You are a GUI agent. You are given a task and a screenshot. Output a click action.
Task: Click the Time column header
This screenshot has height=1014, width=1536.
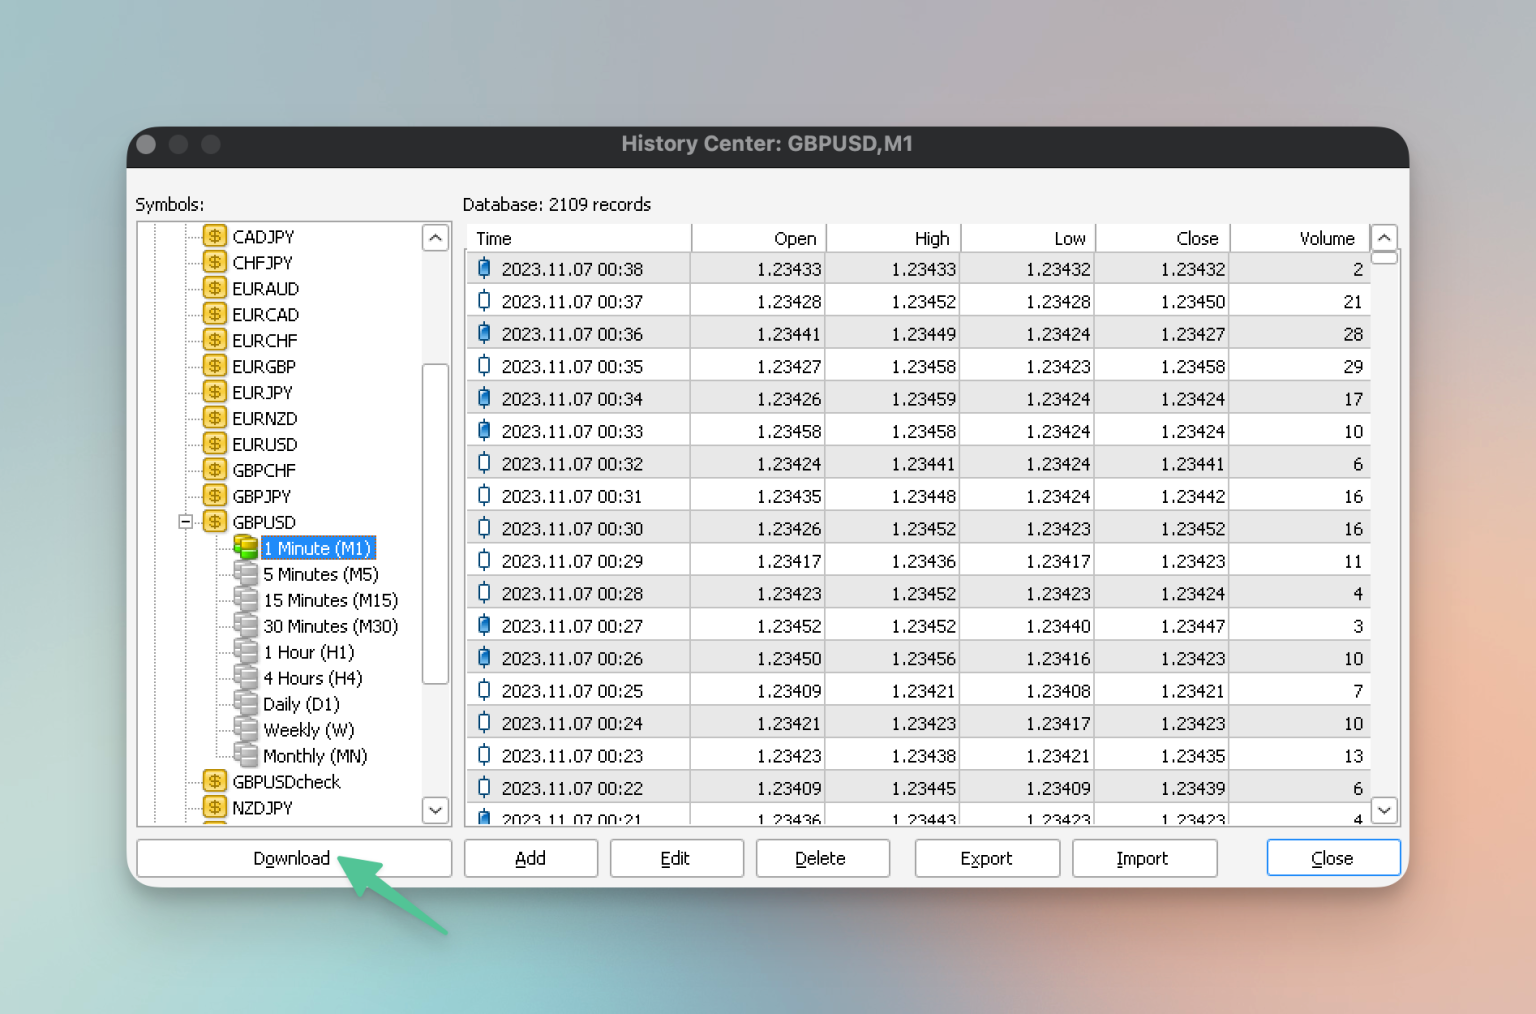coord(579,238)
